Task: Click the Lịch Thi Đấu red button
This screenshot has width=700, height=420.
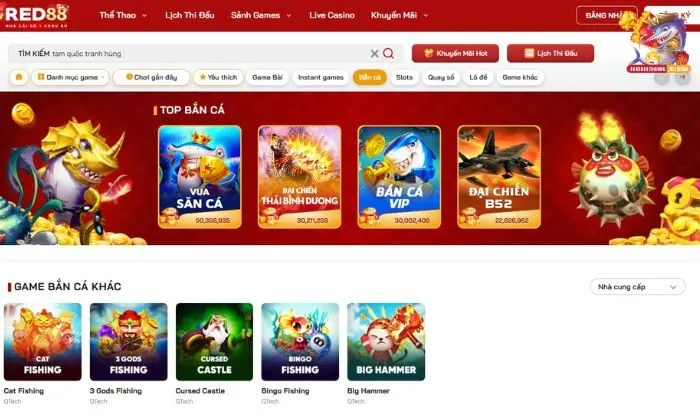Action: 550,53
